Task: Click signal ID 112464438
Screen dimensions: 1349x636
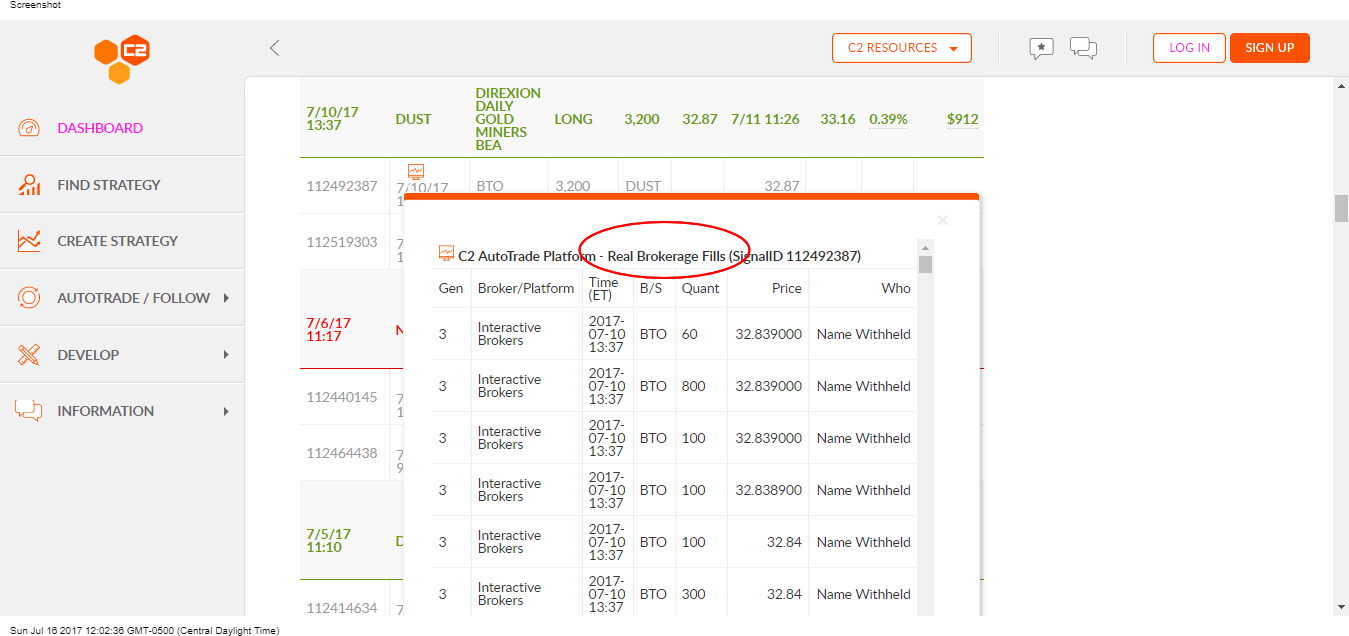Action: (x=342, y=453)
